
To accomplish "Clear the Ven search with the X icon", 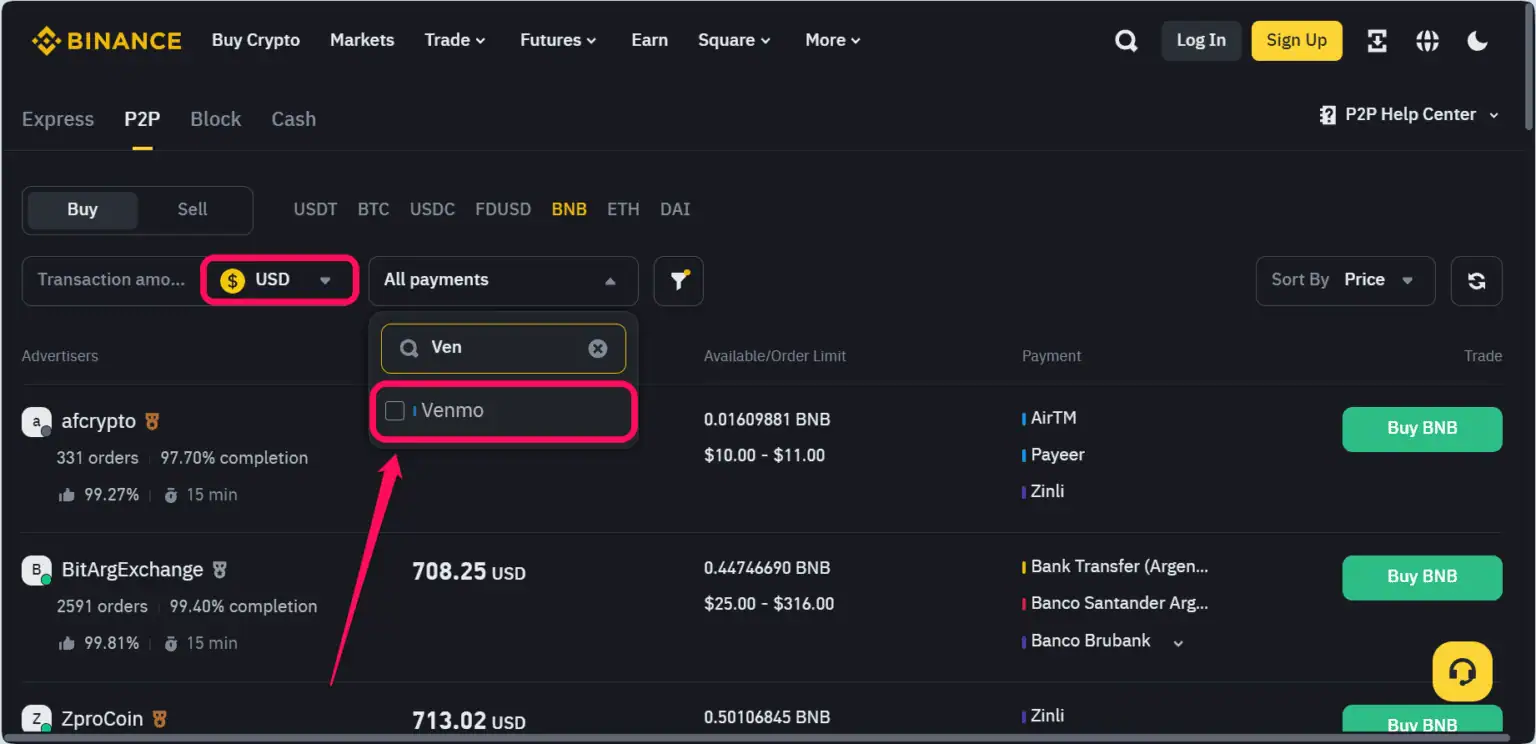I will coord(597,348).
